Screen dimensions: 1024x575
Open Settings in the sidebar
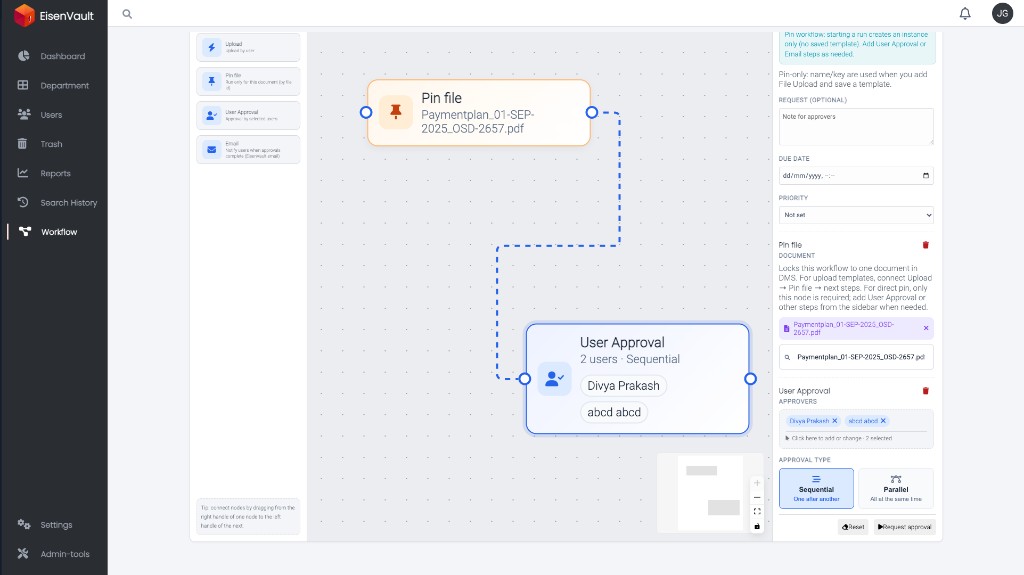coord(54,525)
